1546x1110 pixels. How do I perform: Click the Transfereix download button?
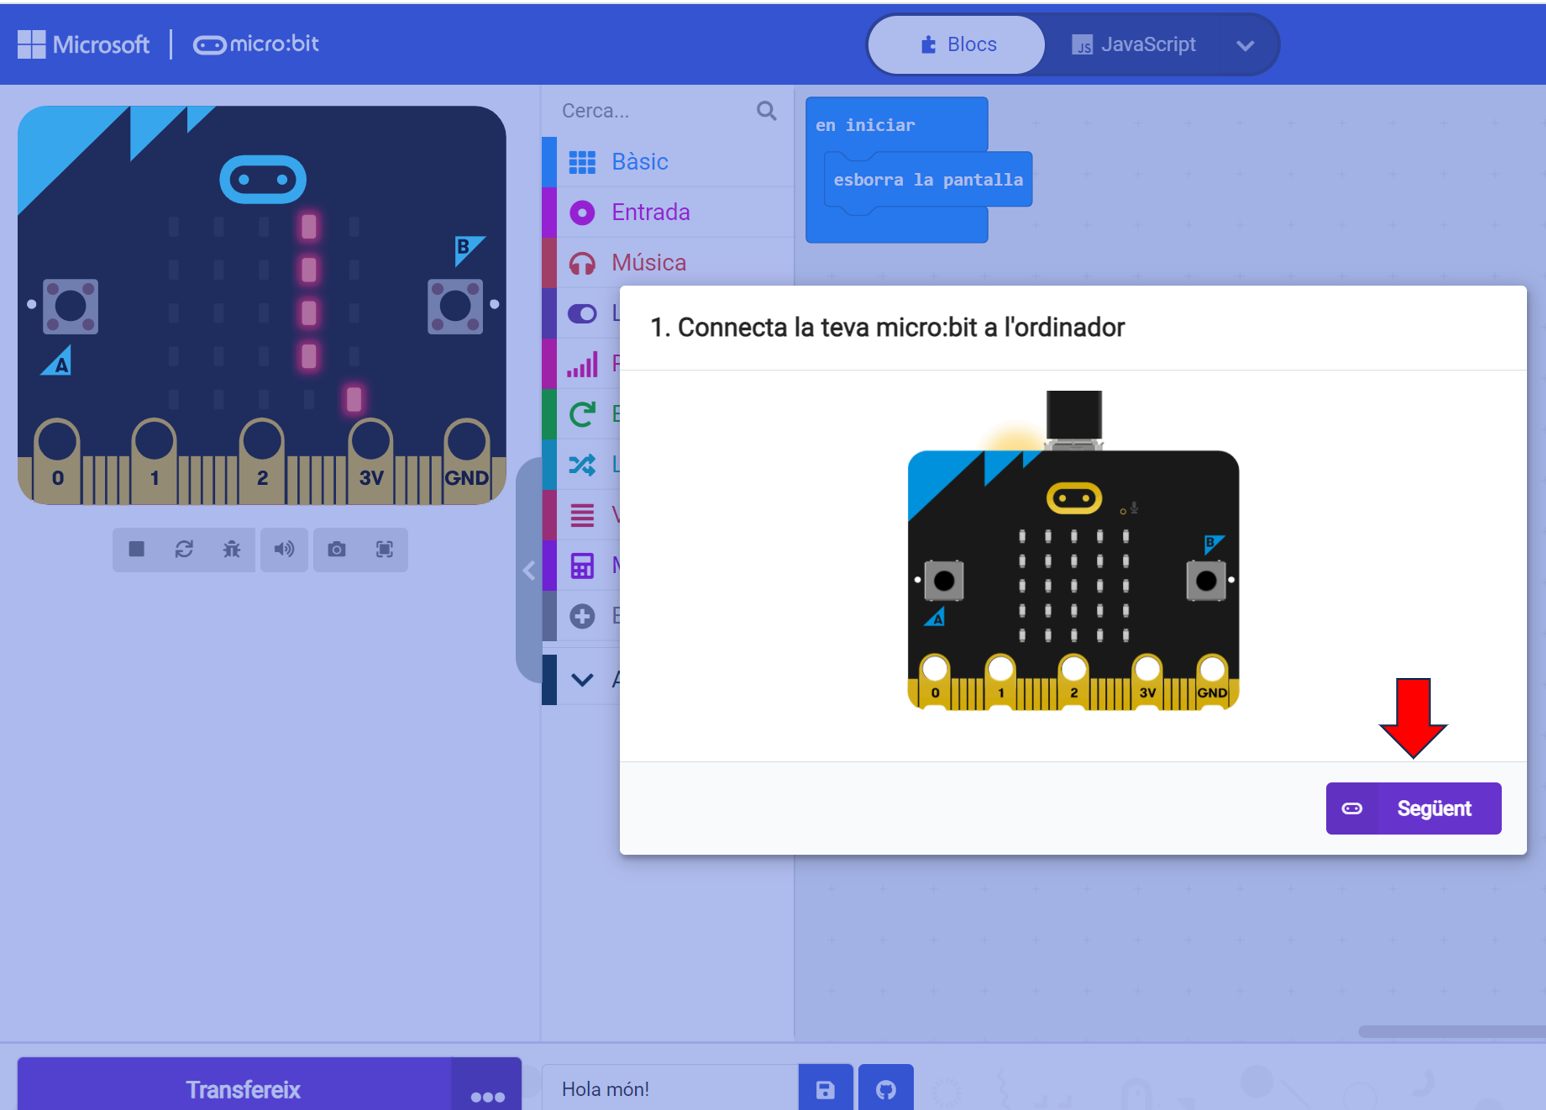click(x=242, y=1089)
